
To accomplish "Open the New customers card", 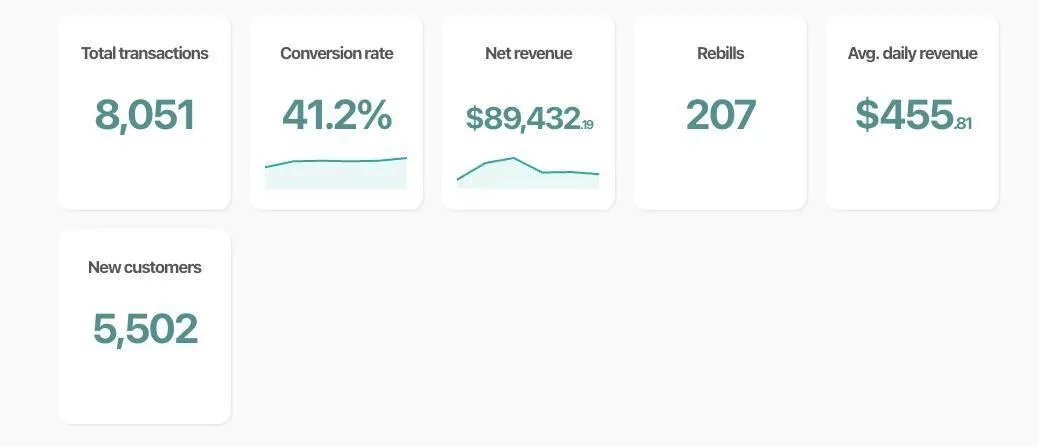I will (144, 327).
